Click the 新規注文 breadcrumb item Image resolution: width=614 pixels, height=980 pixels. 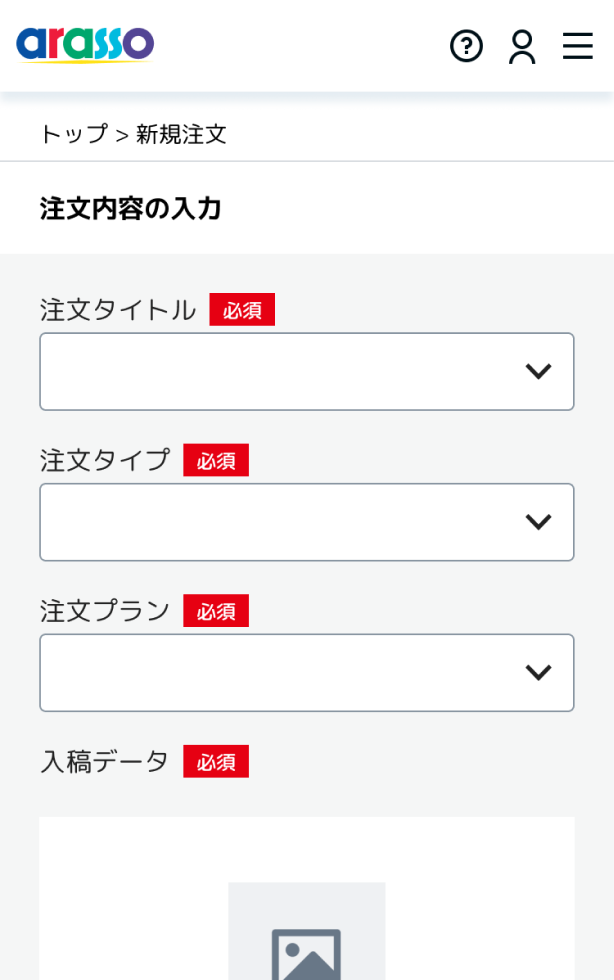click(181, 134)
